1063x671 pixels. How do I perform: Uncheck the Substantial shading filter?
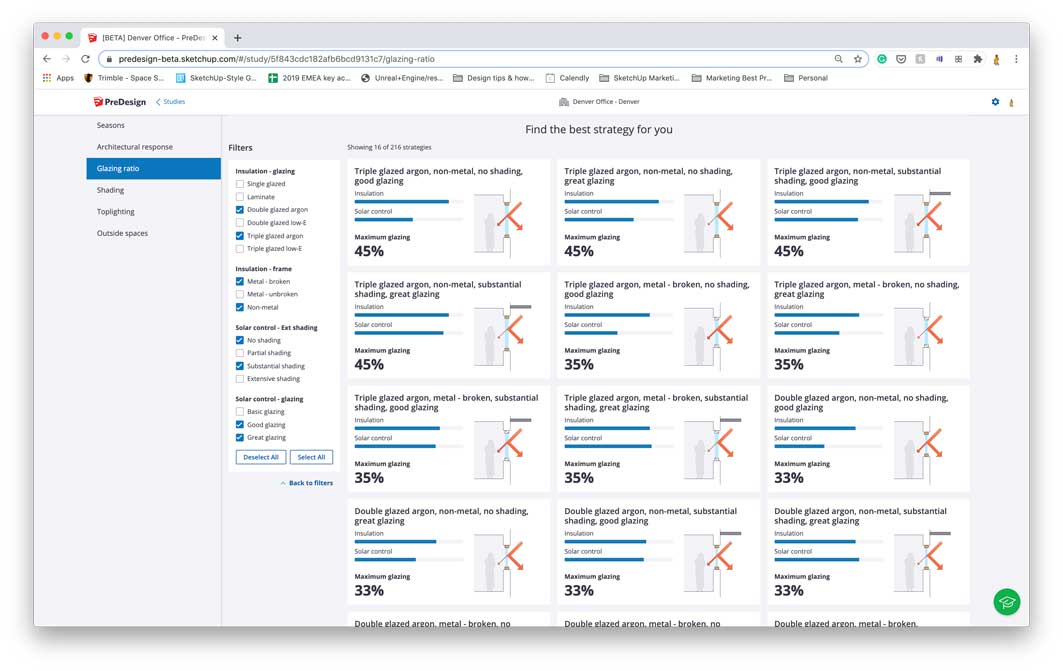click(239, 366)
